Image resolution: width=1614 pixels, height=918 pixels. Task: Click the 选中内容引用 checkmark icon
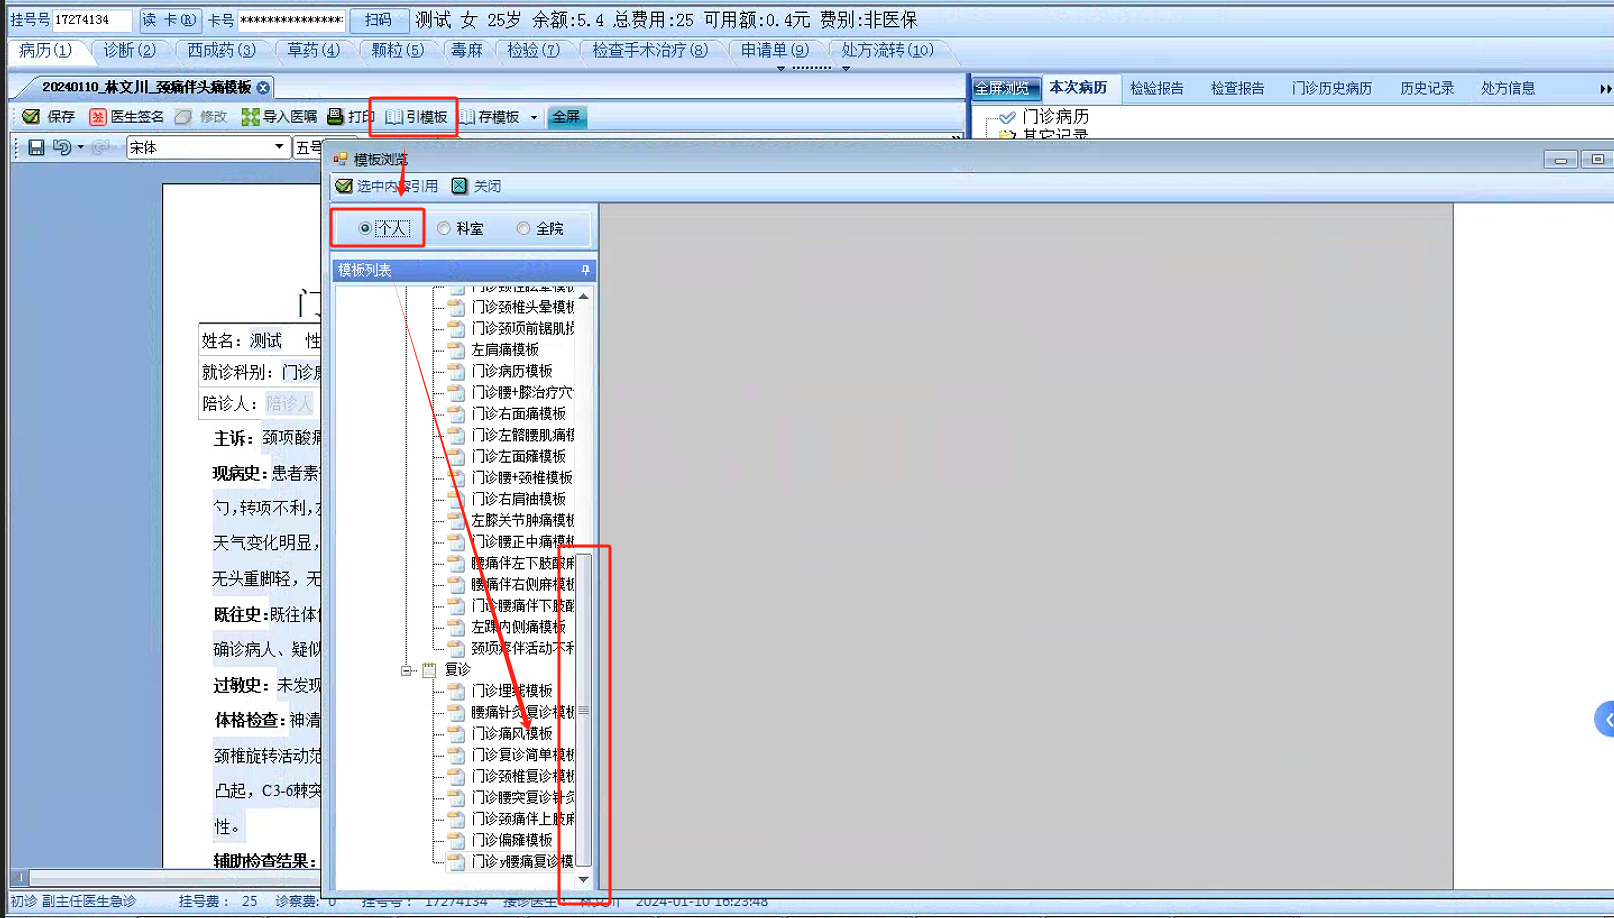[x=344, y=186]
